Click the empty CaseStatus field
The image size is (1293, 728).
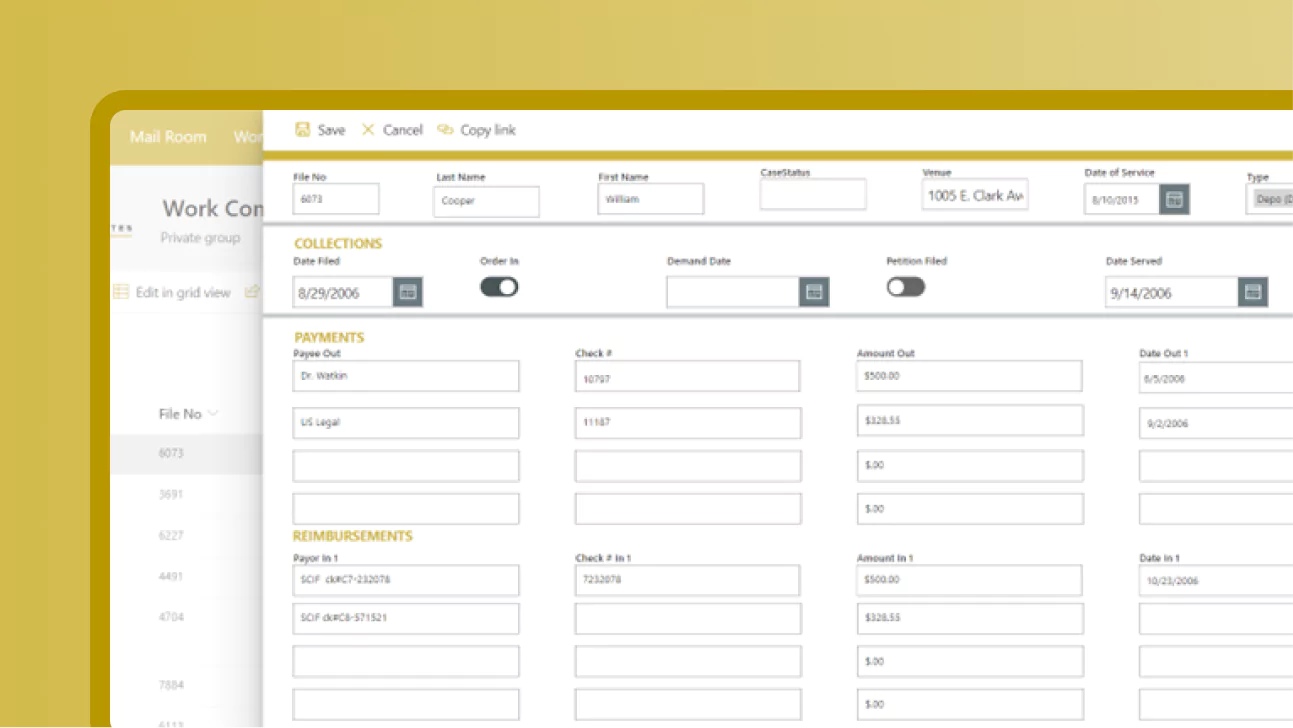pos(813,195)
